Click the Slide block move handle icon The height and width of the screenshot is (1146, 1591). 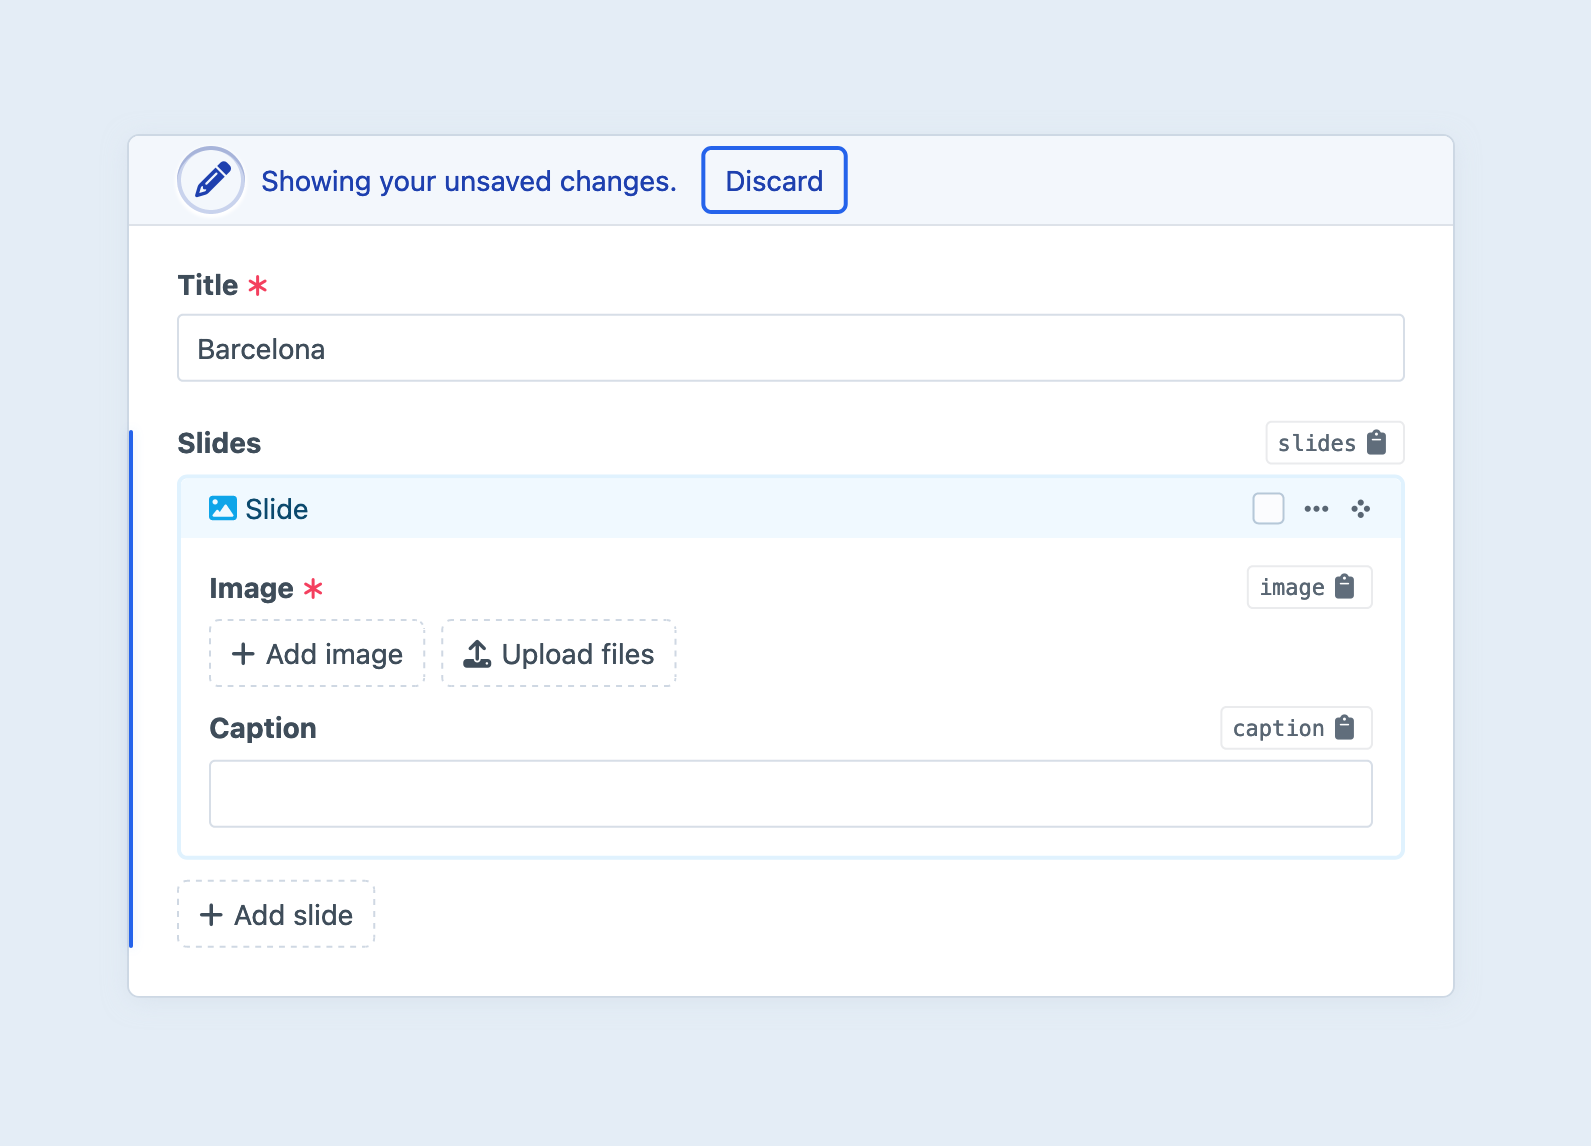tap(1360, 509)
